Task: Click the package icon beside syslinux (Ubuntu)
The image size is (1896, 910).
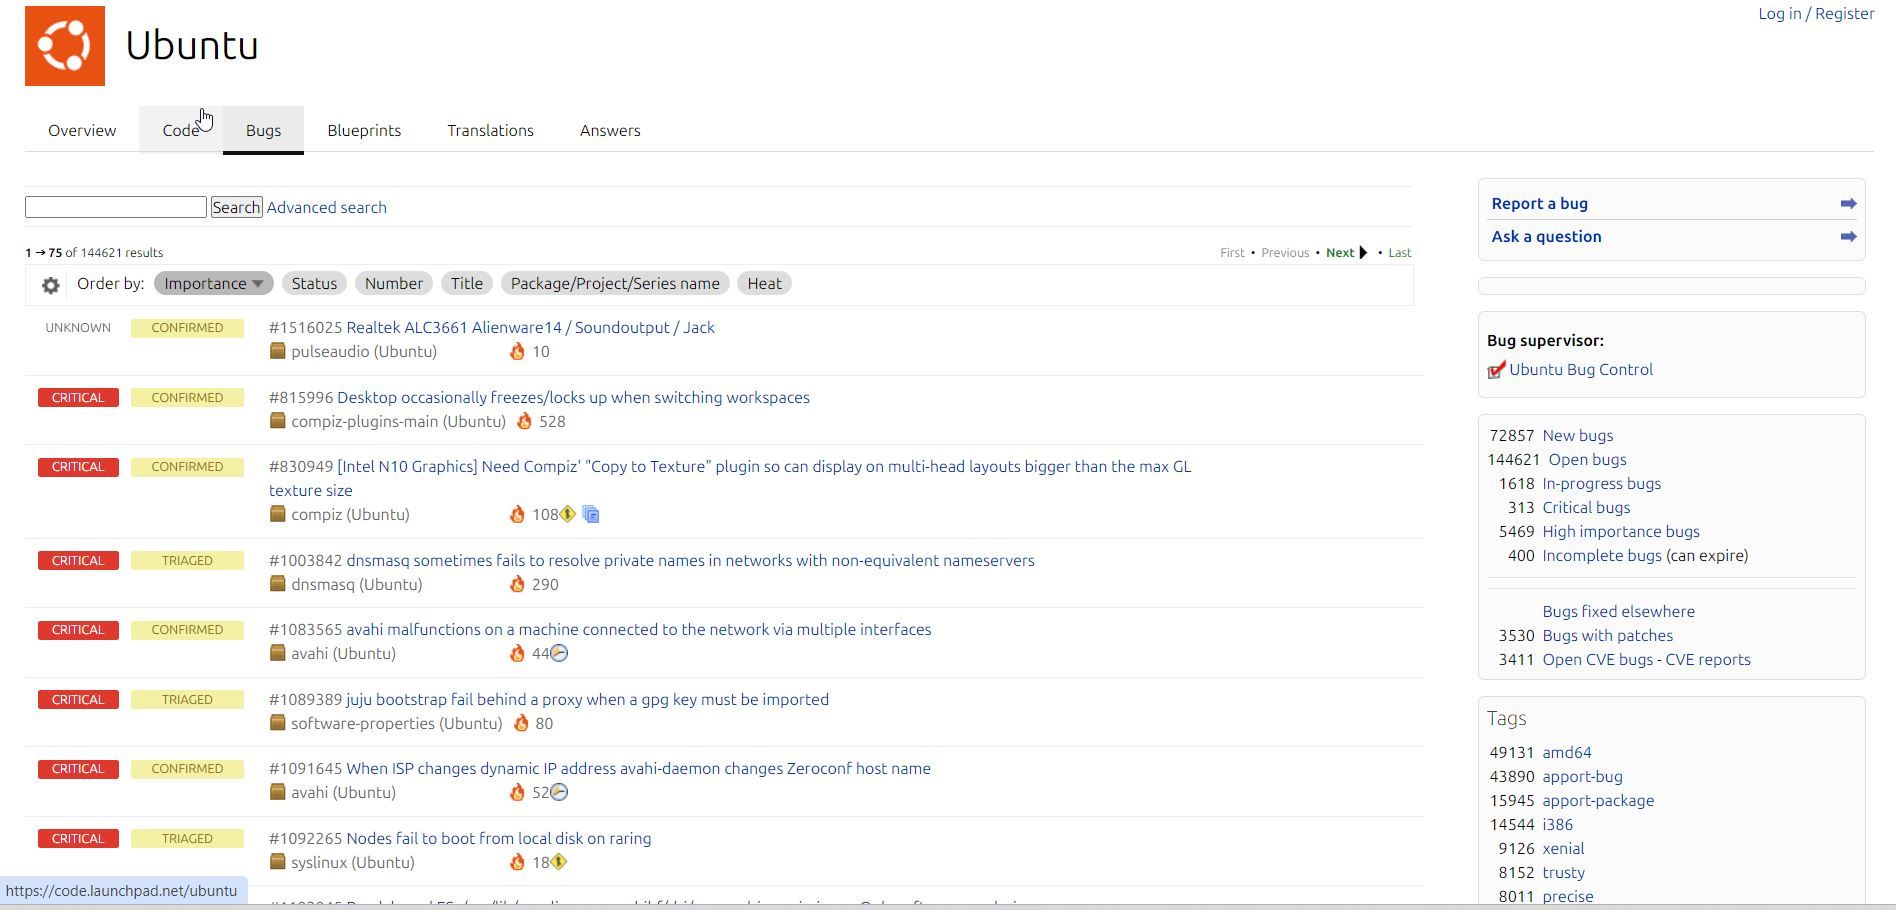Action: pos(278,862)
